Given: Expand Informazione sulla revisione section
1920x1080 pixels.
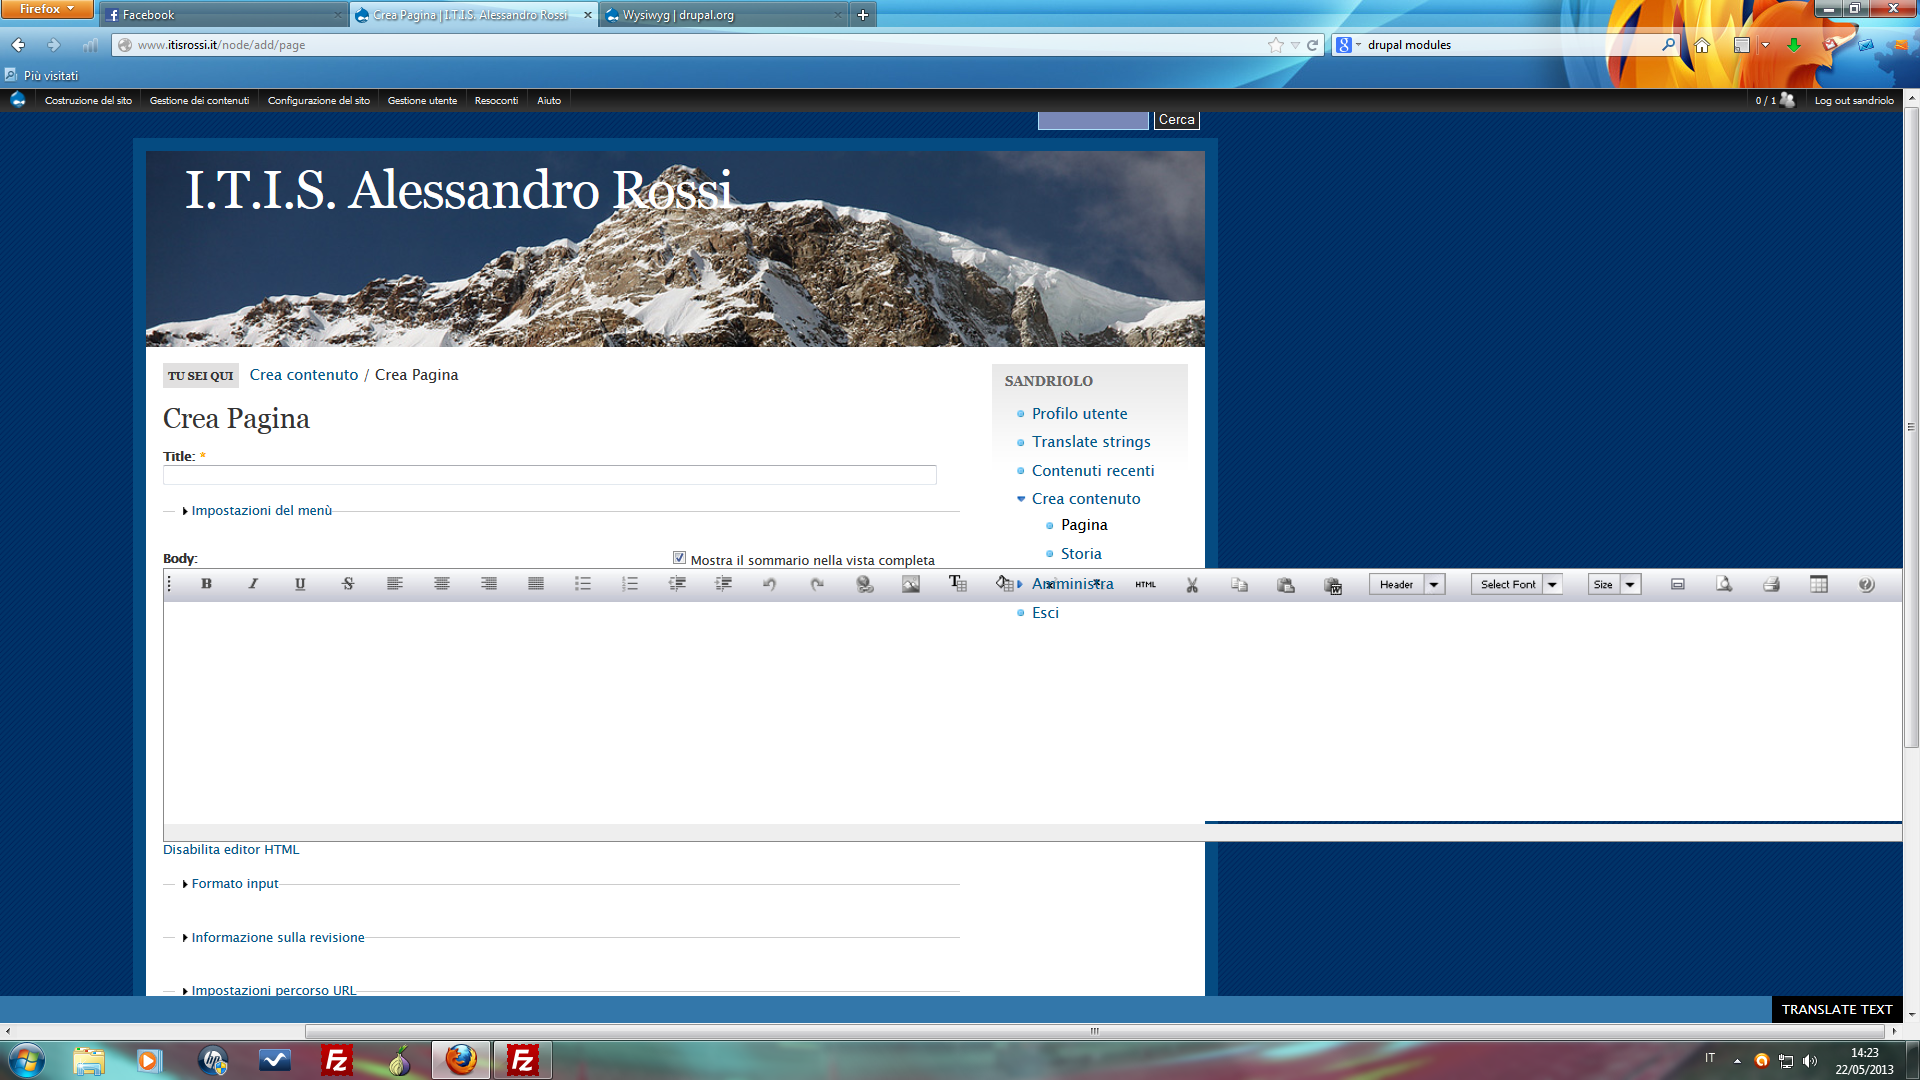Looking at the screenshot, I should pos(277,937).
